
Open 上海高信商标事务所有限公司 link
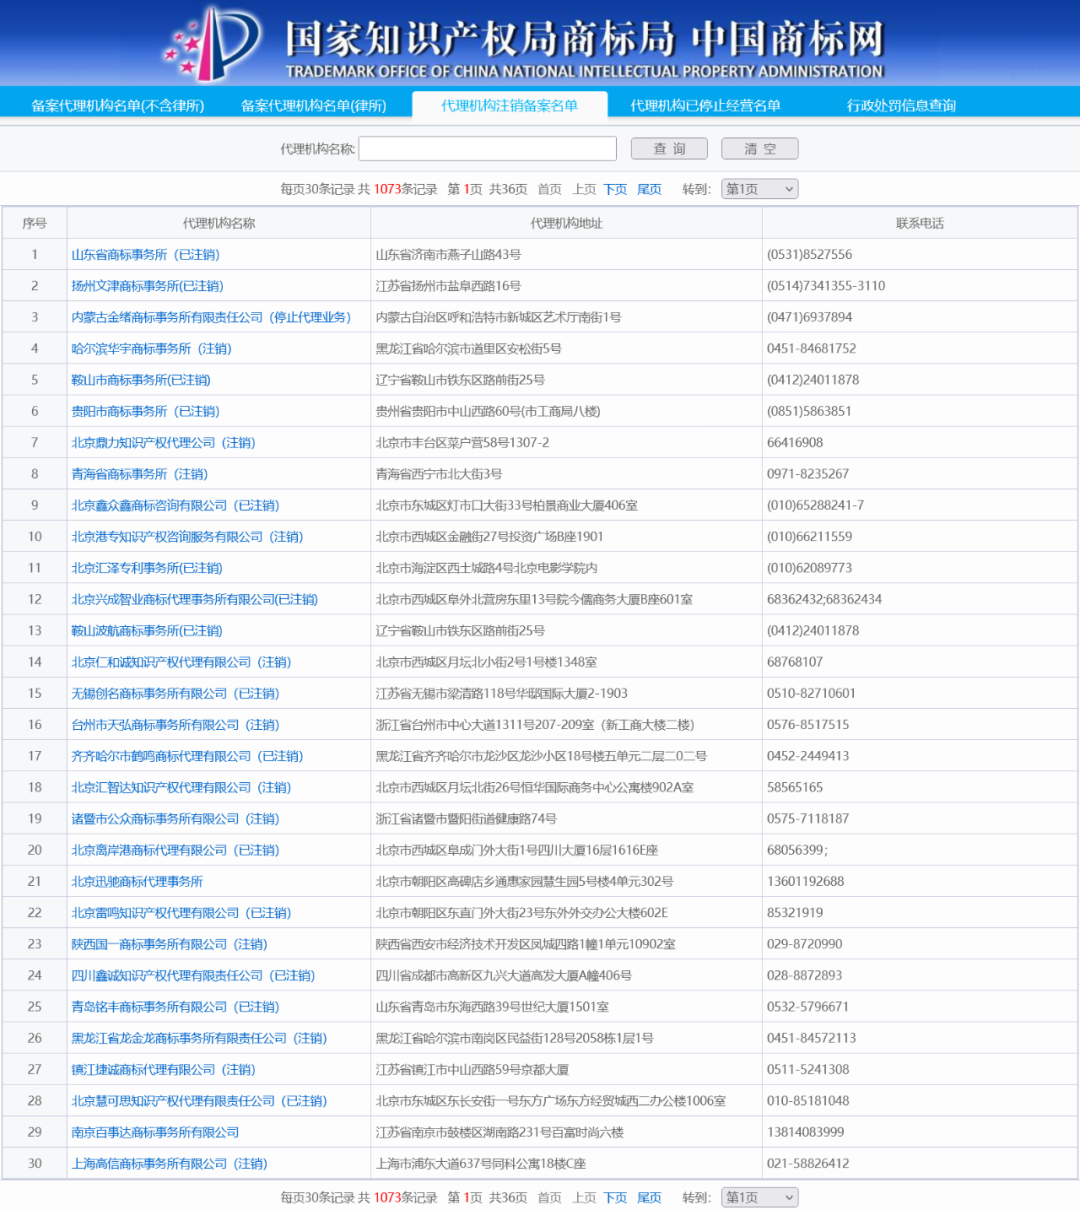[x=169, y=1164]
